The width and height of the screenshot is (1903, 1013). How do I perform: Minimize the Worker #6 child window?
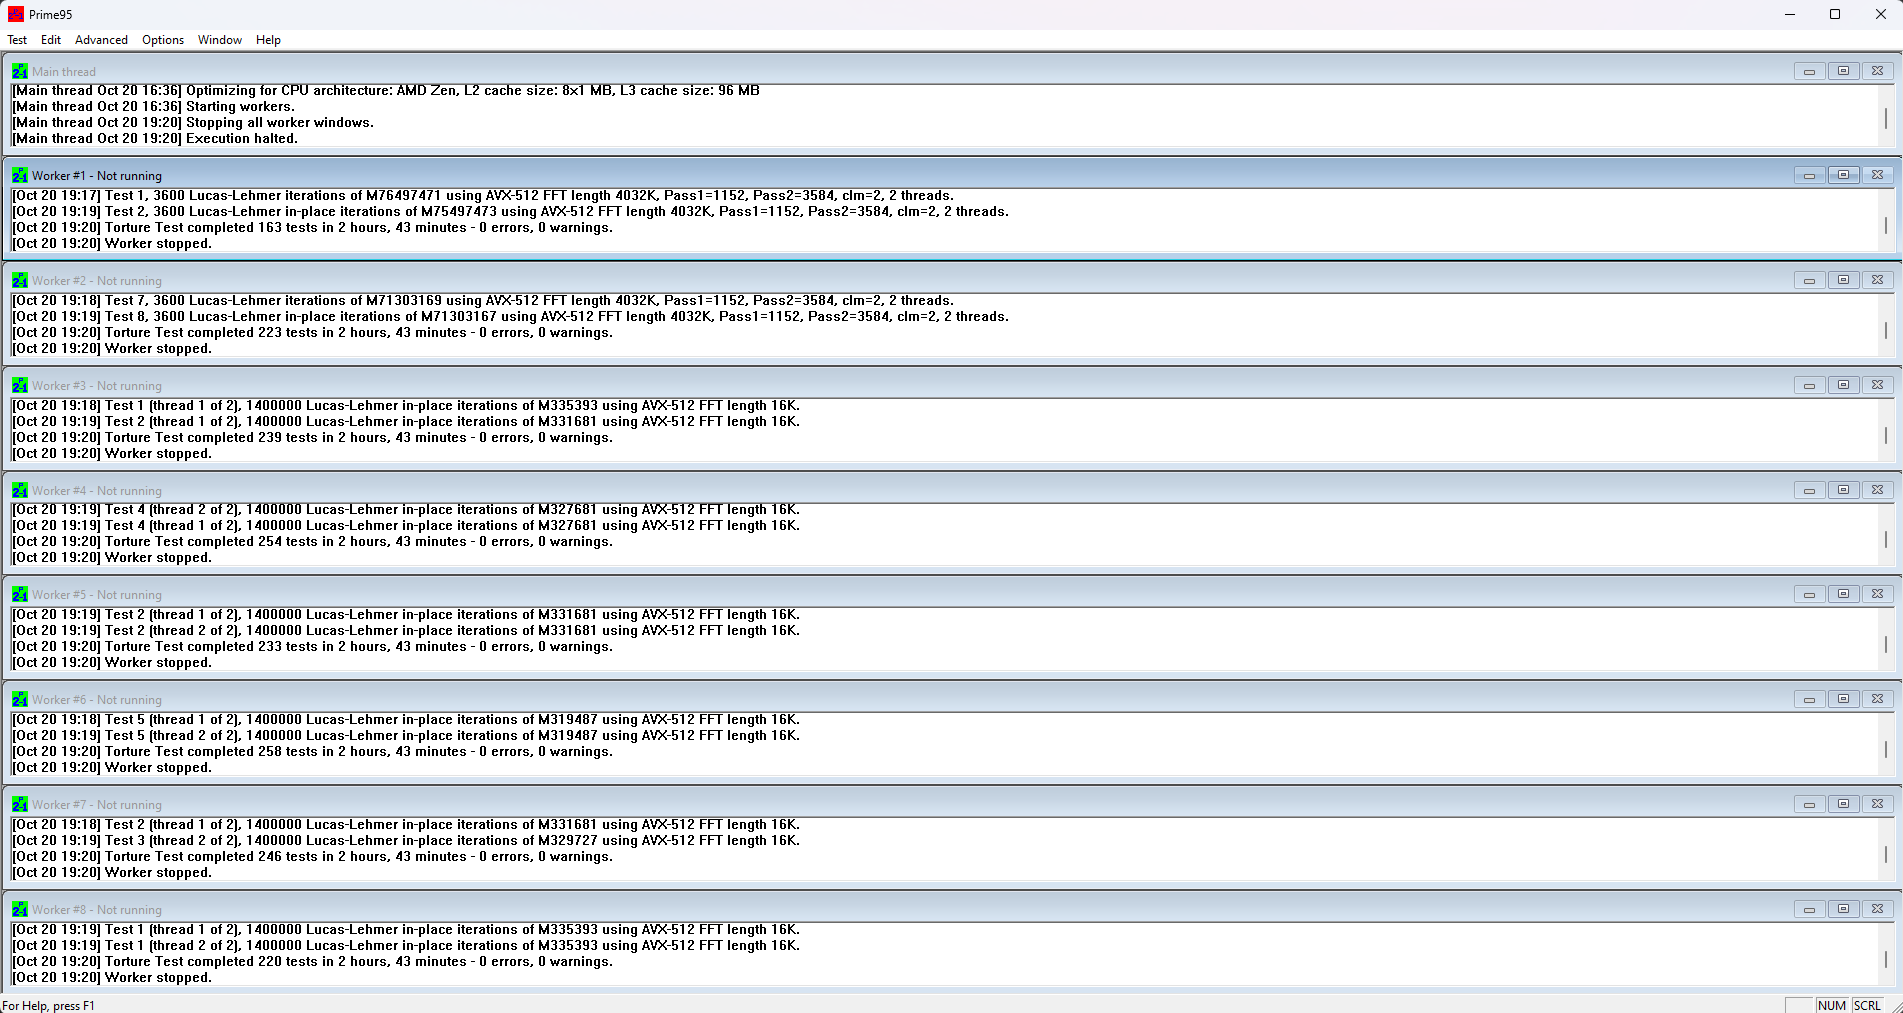pyautogui.click(x=1809, y=699)
